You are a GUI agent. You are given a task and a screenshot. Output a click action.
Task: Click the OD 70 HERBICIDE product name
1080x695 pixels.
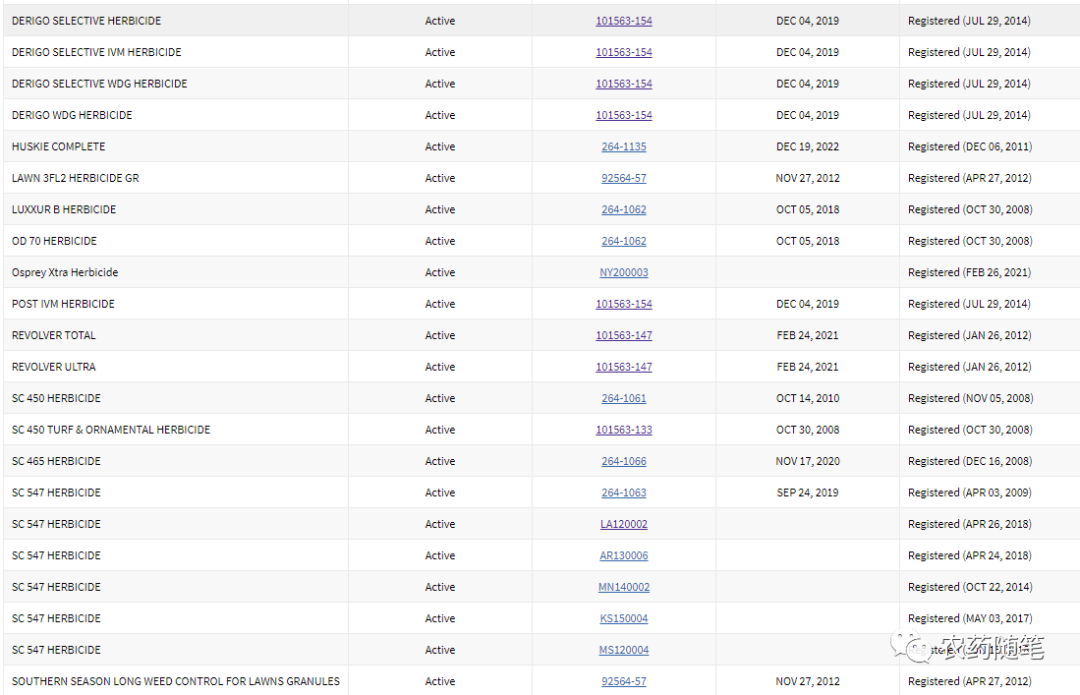tap(54, 241)
